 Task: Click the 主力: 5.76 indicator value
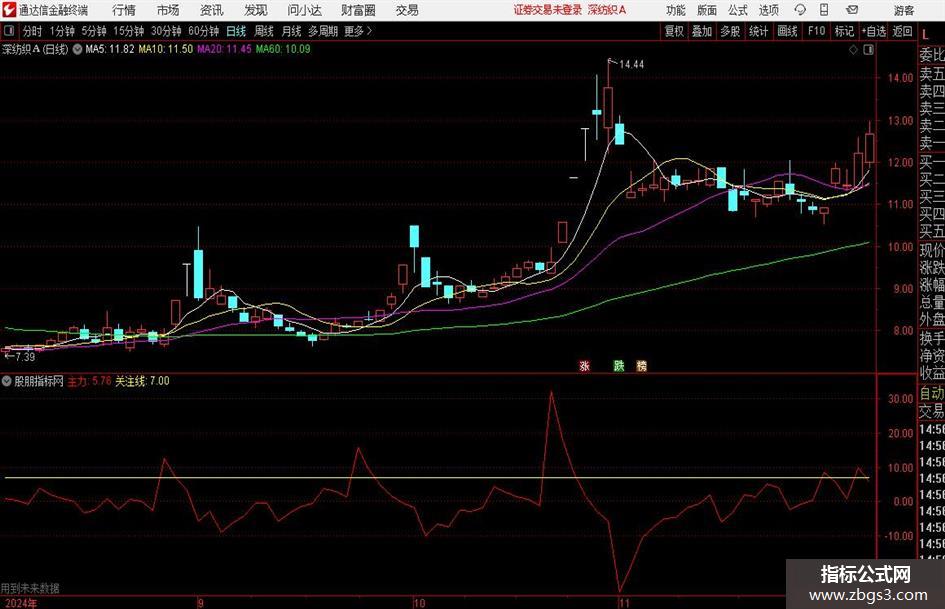pos(89,381)
